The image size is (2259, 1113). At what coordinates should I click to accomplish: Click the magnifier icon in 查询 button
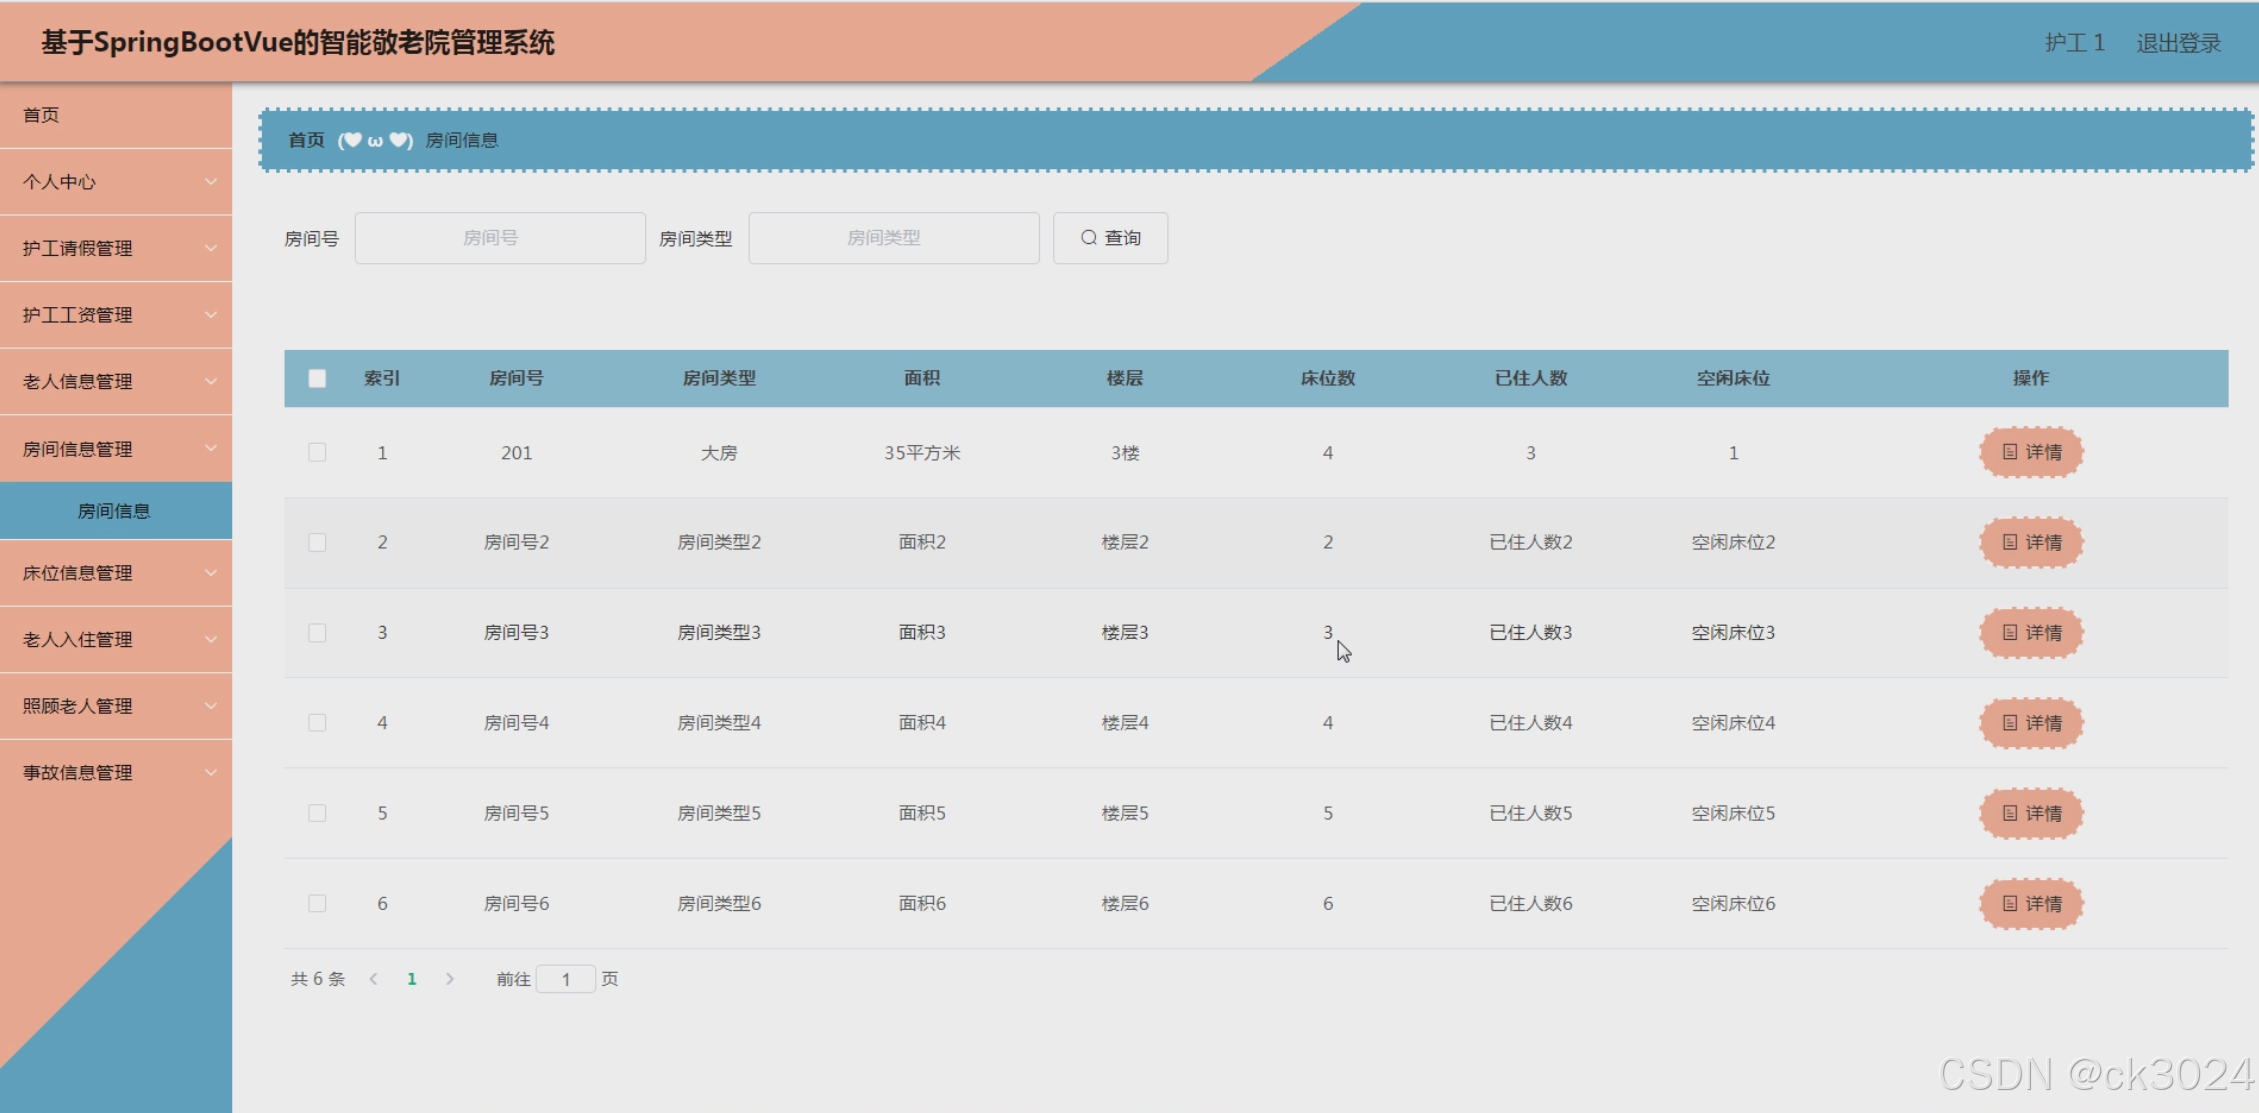[x=1088, y=238]
